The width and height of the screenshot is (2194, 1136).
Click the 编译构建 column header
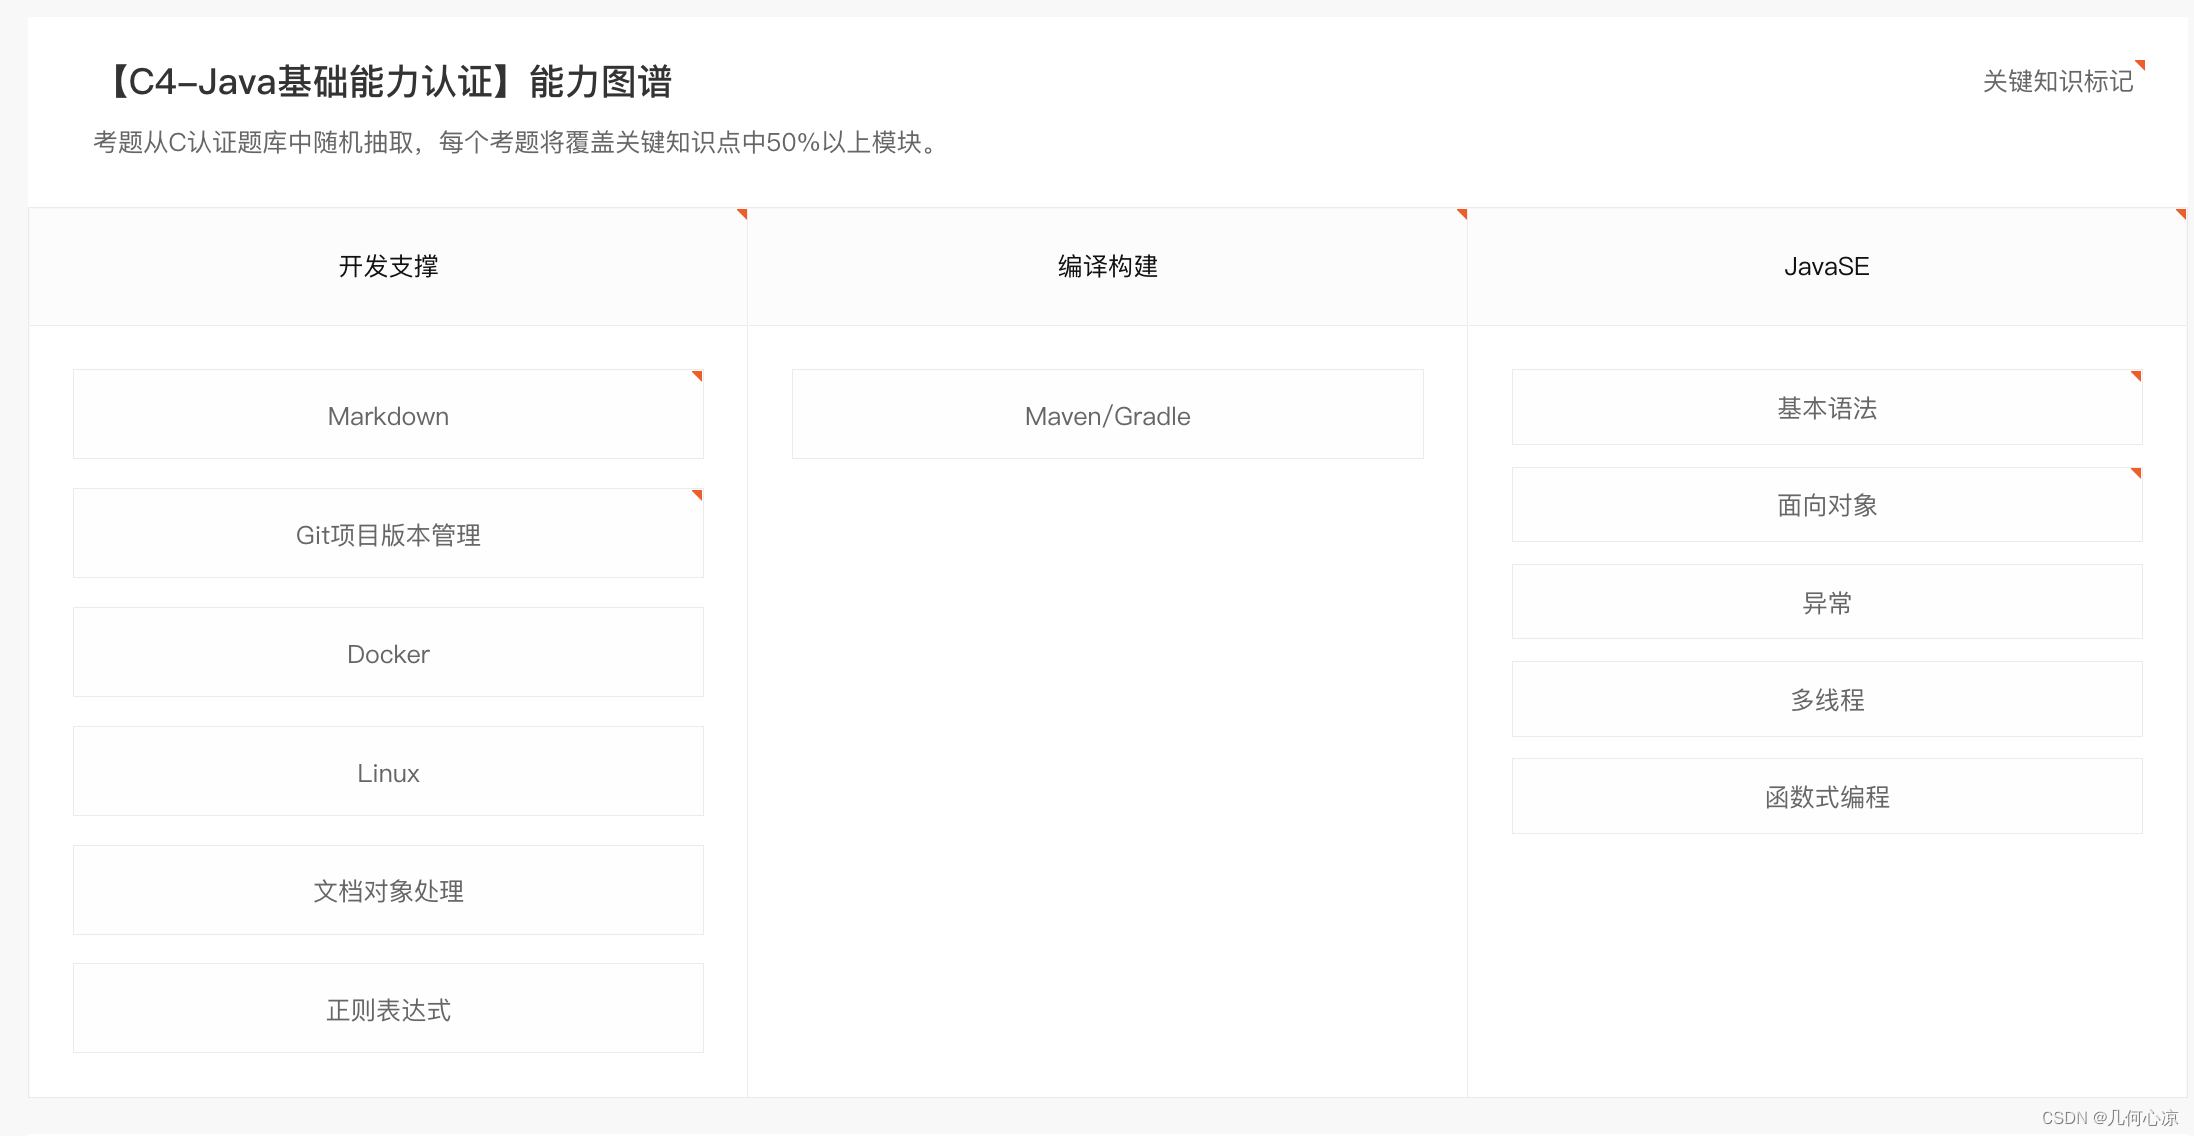pyautogui.click(x=1108, y=267)
